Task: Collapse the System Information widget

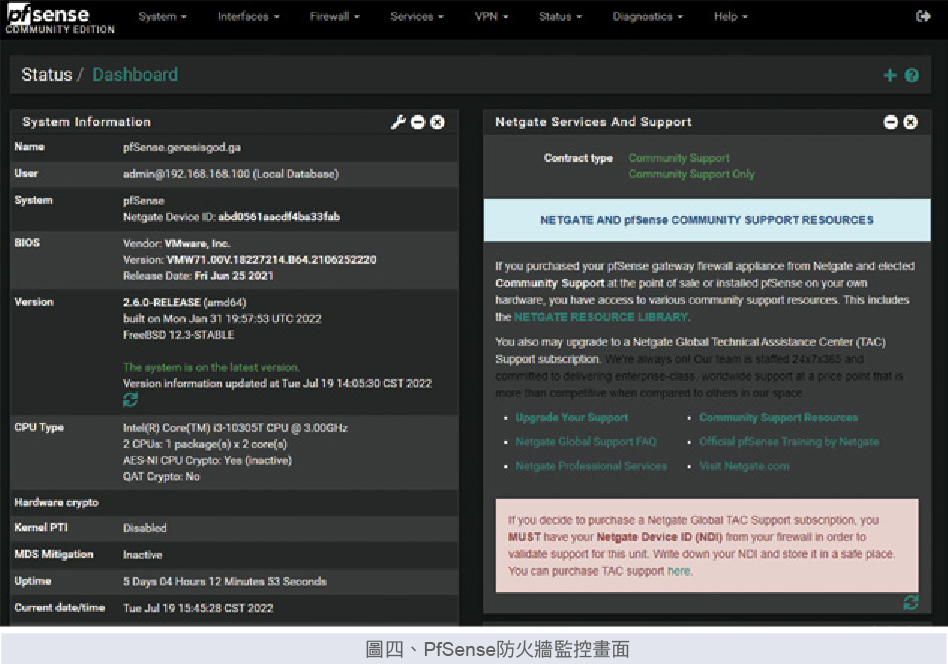Action: tap(418, 122)
